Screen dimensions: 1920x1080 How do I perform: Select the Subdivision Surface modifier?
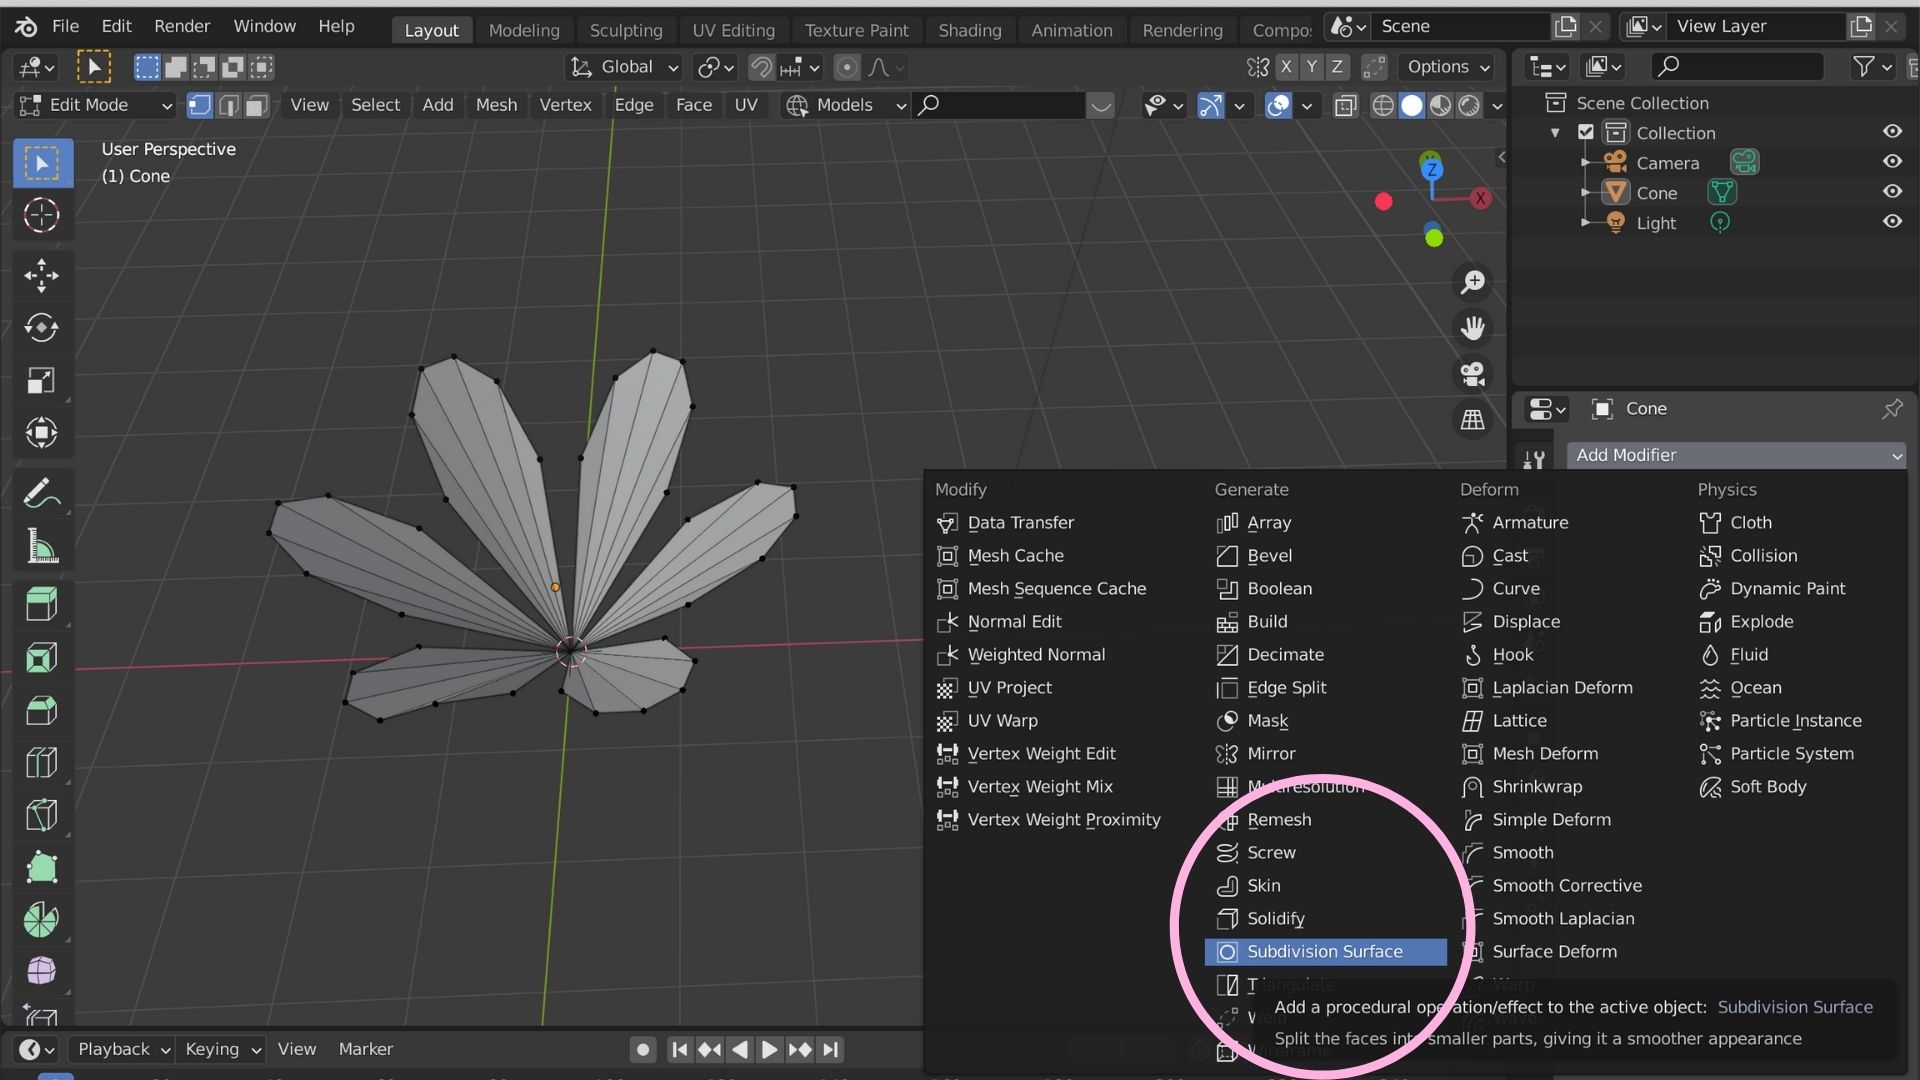coord(1325,951)
